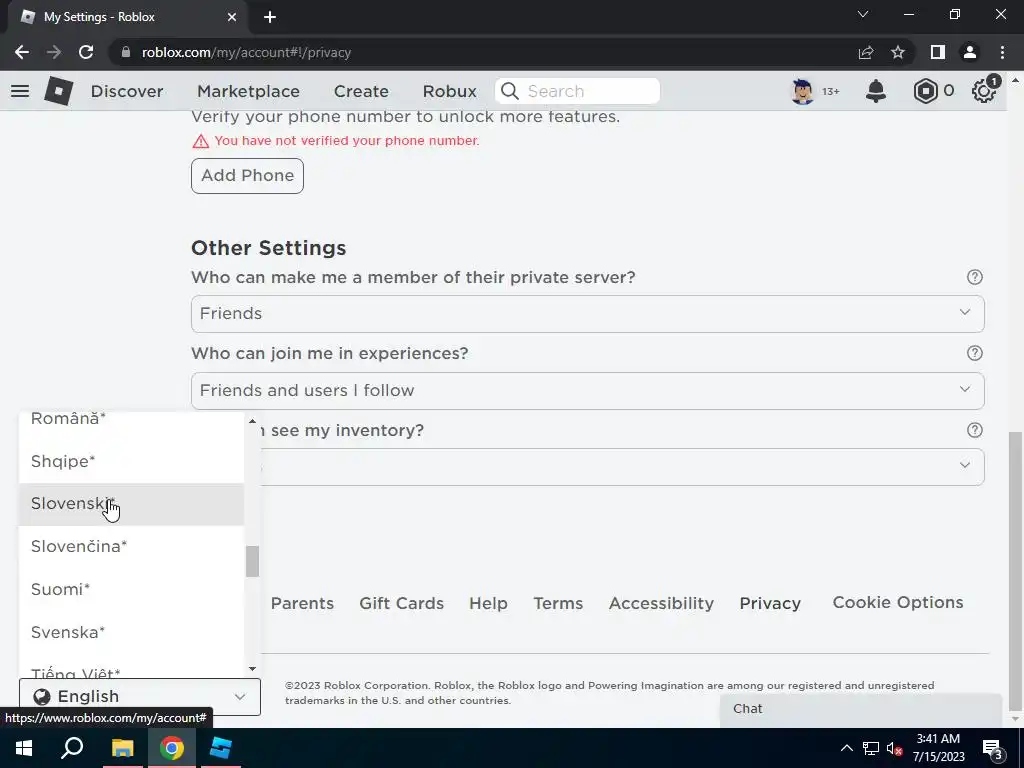Viewport: 1024px width, 768px height.
Task: Click the search magnifier icon
Action: [510, 91]
